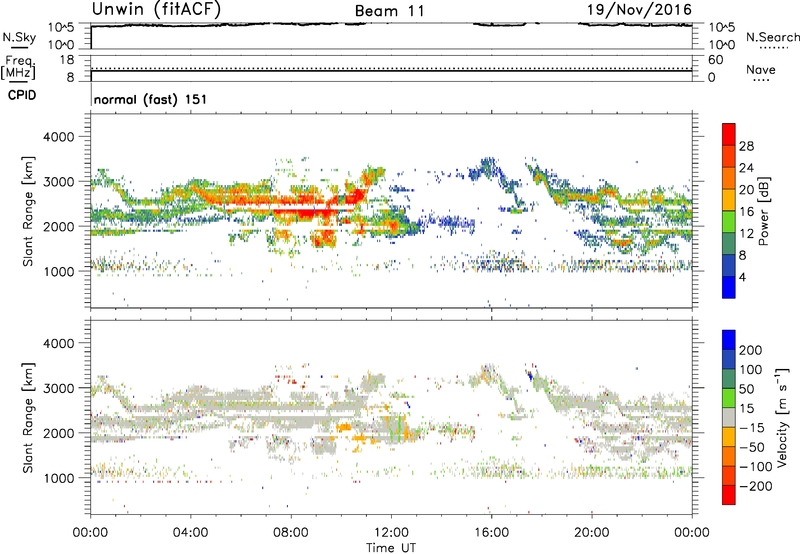This screenshot has width=800, height=554.
Task: Select the "N.Sky" legend label
Action: pos(19,37)
